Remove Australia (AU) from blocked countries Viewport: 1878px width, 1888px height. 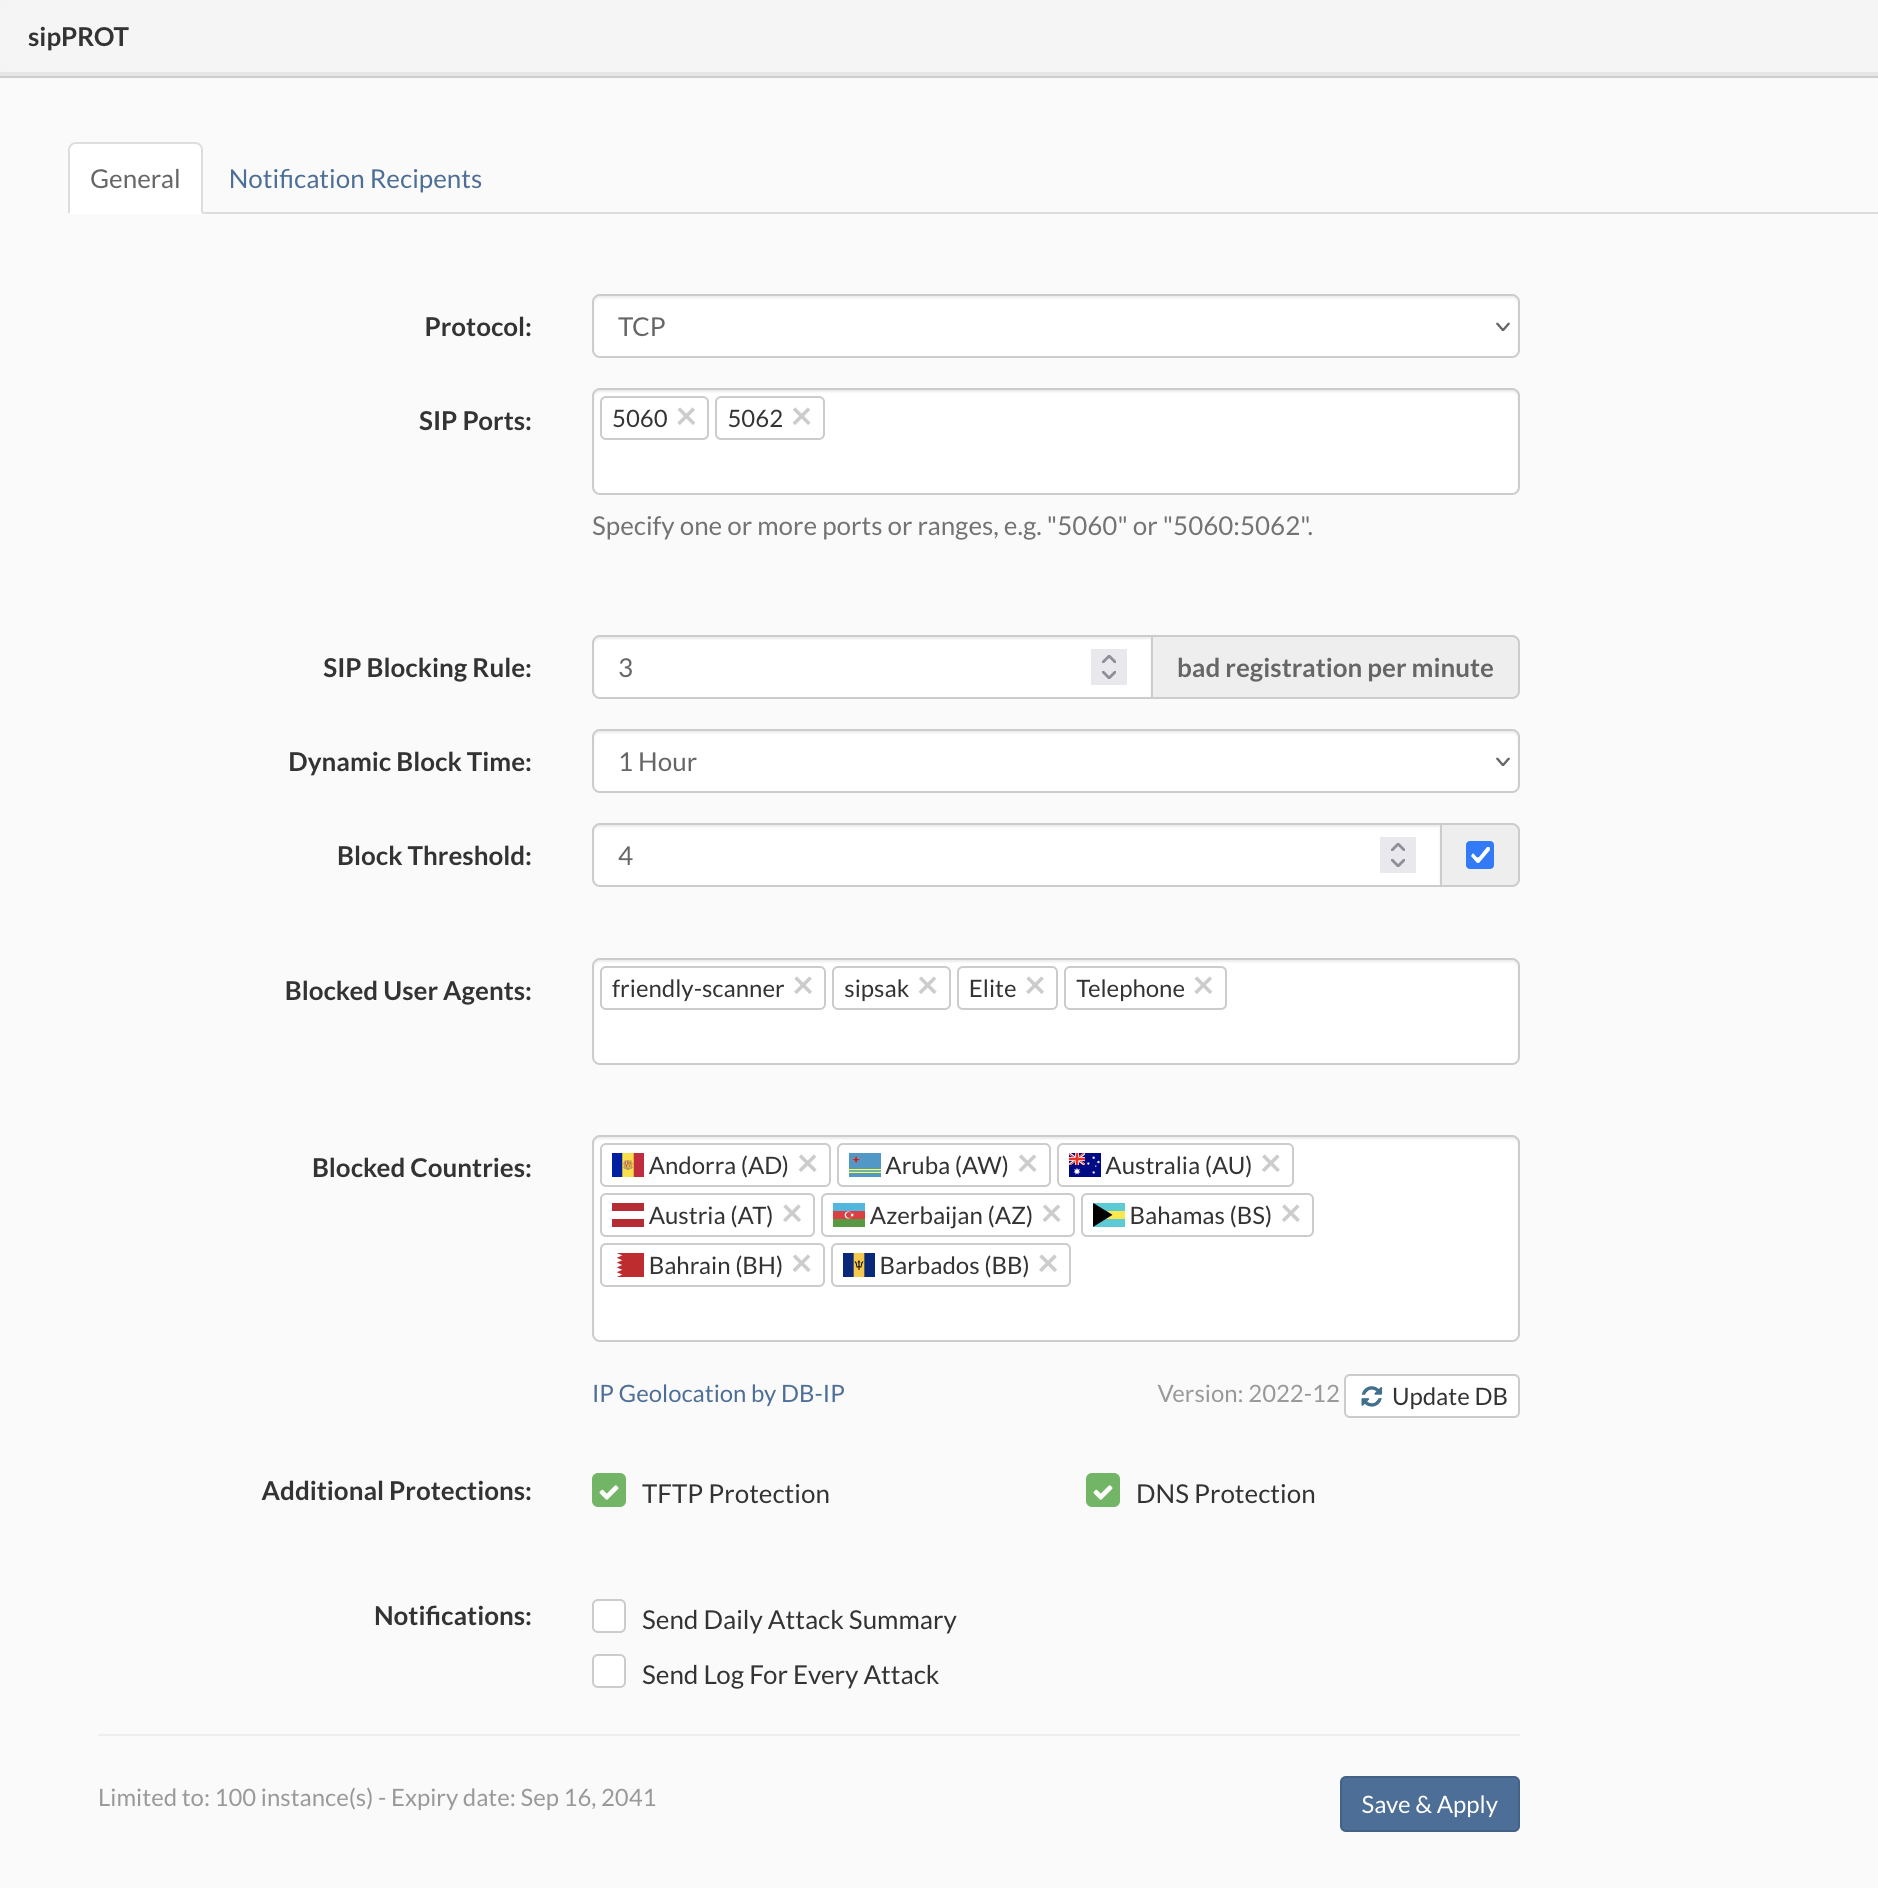coord(1270,1164)
